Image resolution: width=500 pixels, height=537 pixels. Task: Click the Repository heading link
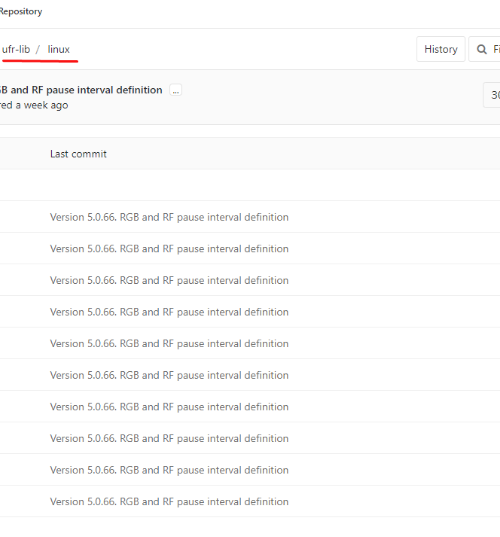click(21, 11)
